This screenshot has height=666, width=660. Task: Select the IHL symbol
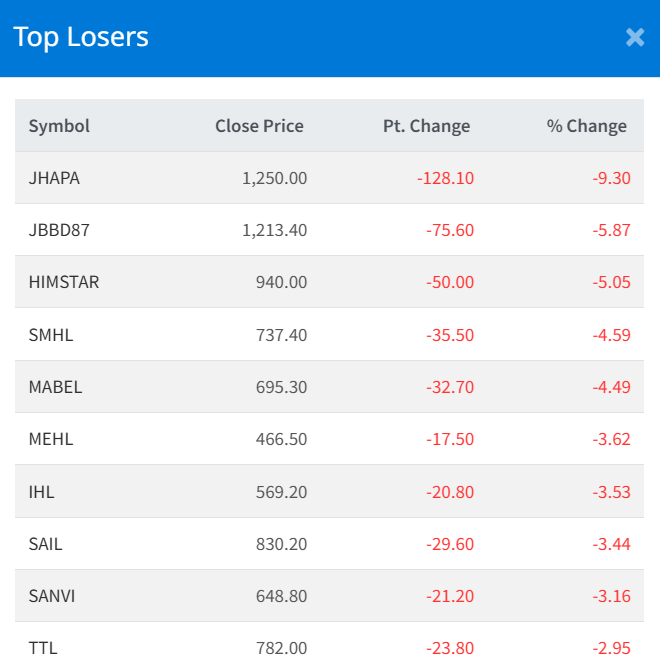point(43,492)
